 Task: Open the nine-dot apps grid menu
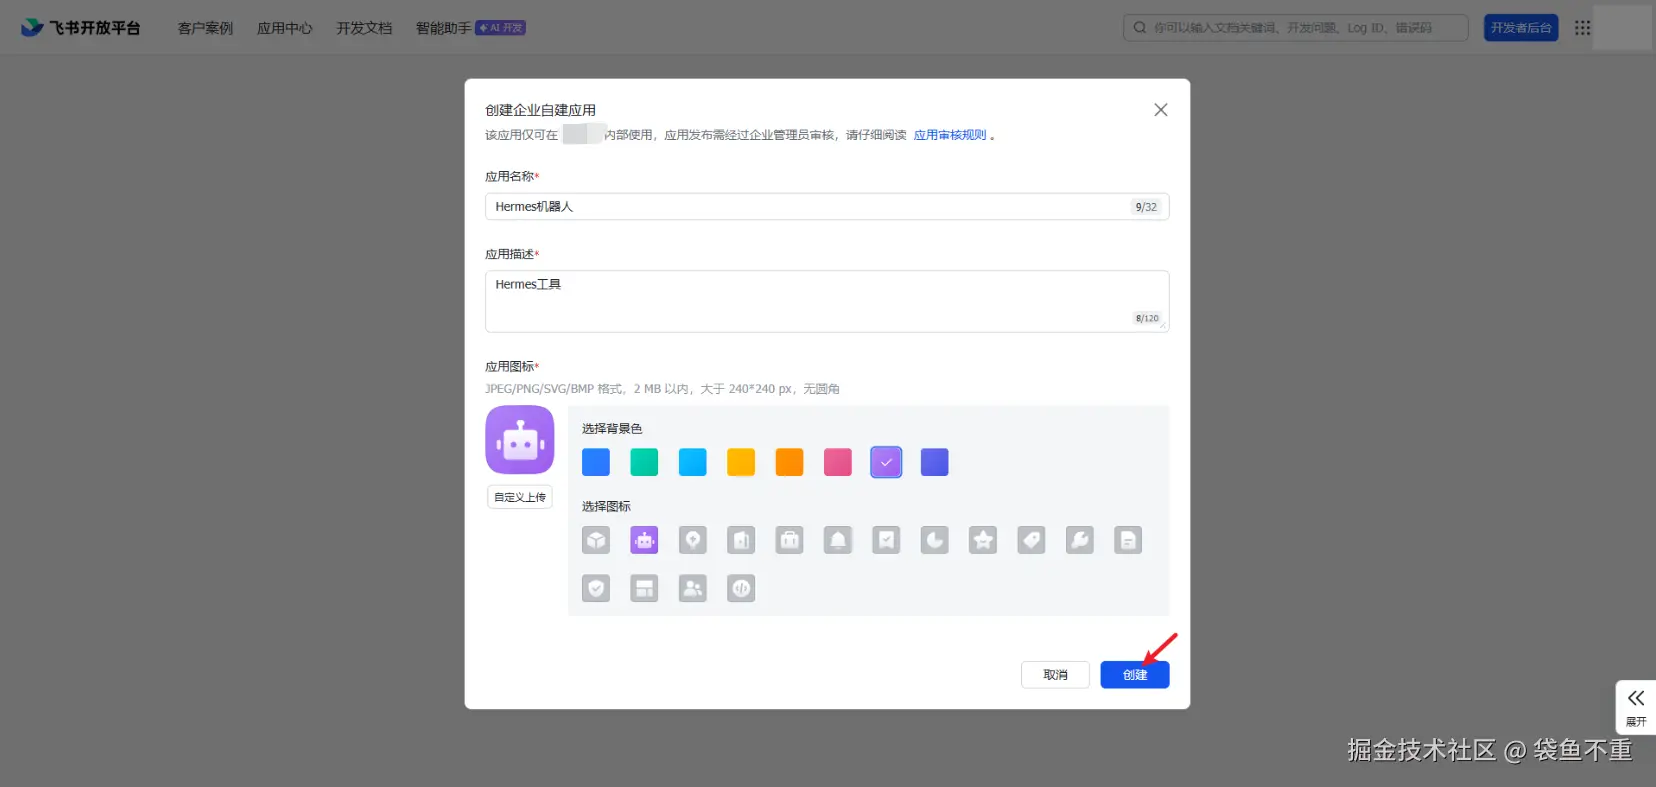pyautogui.click(x=1582, y=28)
